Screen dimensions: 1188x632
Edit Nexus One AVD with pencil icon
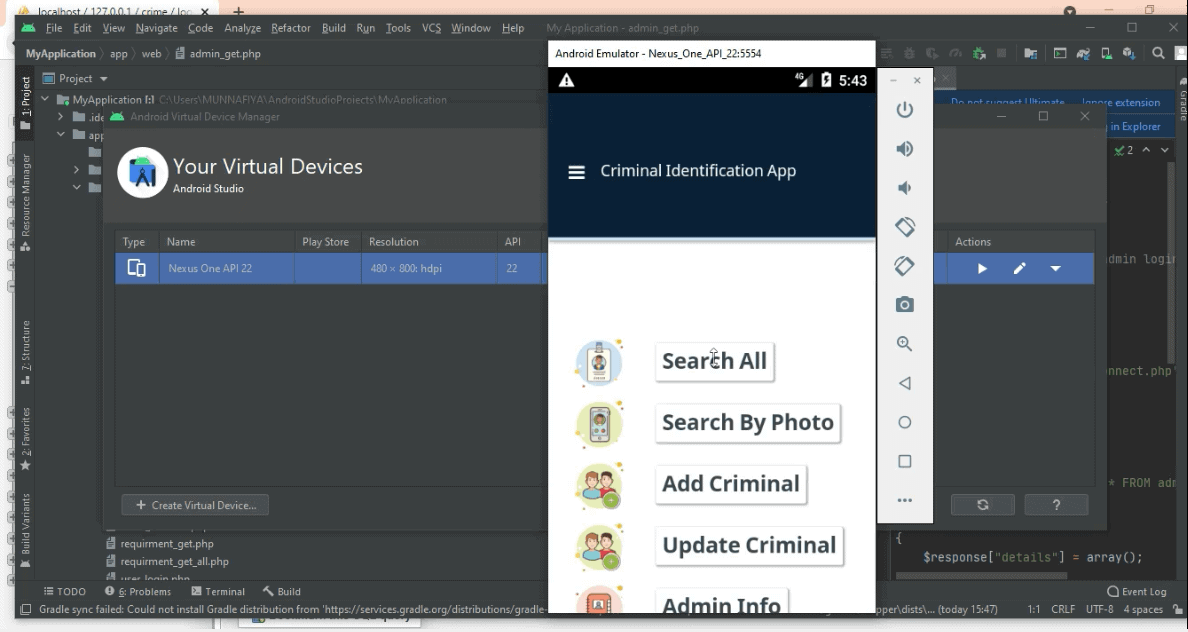point(1019,269)
